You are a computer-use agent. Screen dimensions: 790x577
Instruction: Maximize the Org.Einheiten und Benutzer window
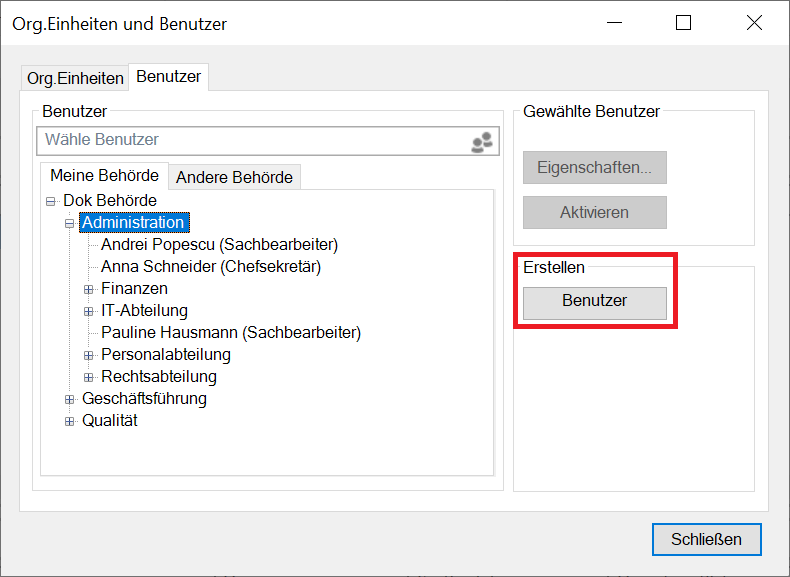click(683, 23)
